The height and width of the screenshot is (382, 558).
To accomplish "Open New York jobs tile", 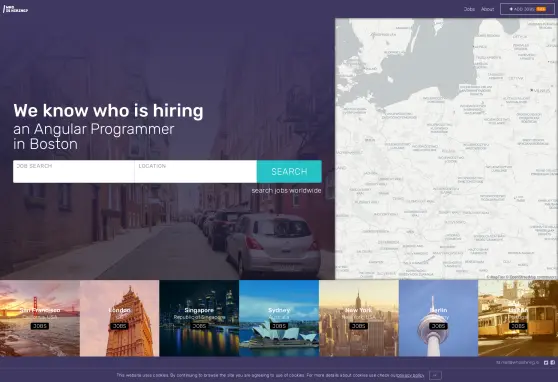I will coord(359,318).
